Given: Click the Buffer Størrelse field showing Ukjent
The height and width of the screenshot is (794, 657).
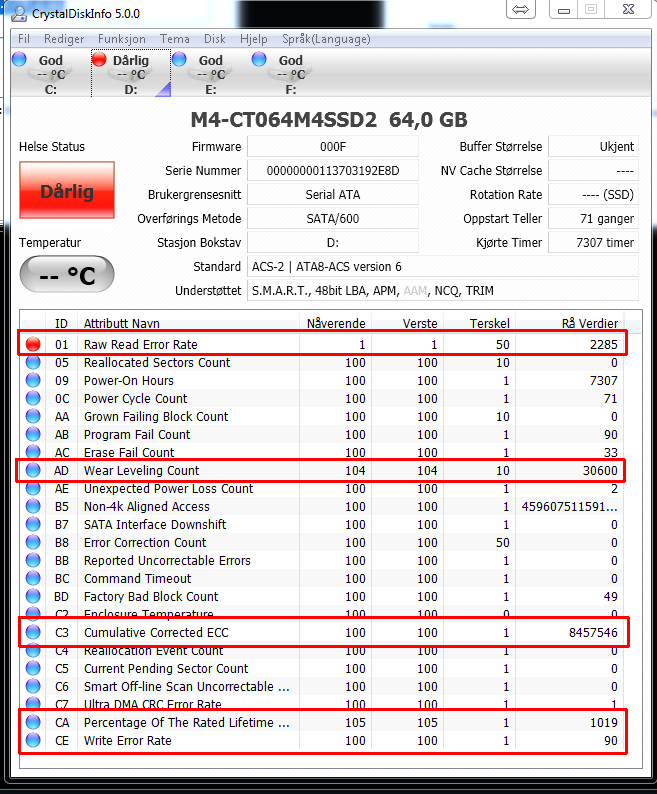Looking at the screenshot, I should 593,147.
